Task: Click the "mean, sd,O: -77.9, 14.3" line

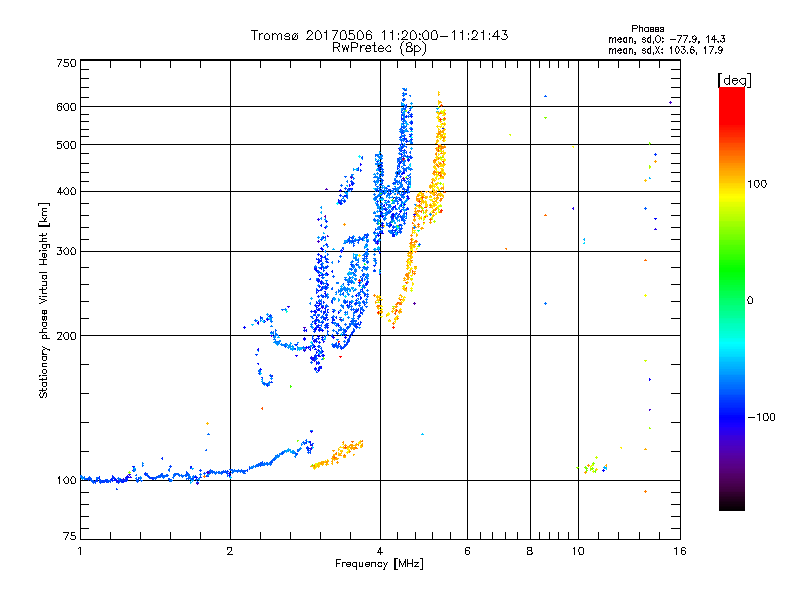Action: 666,39
